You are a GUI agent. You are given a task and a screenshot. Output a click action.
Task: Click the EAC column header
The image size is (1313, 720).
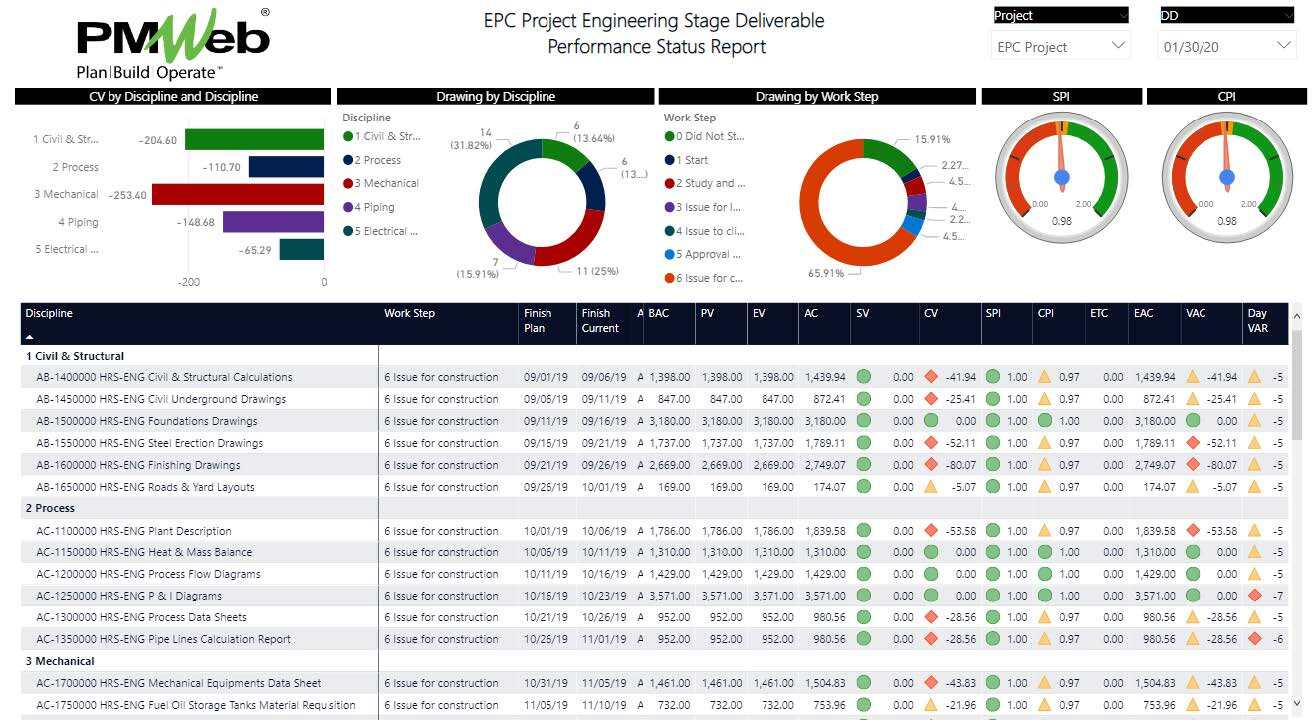pos(1143,314)
